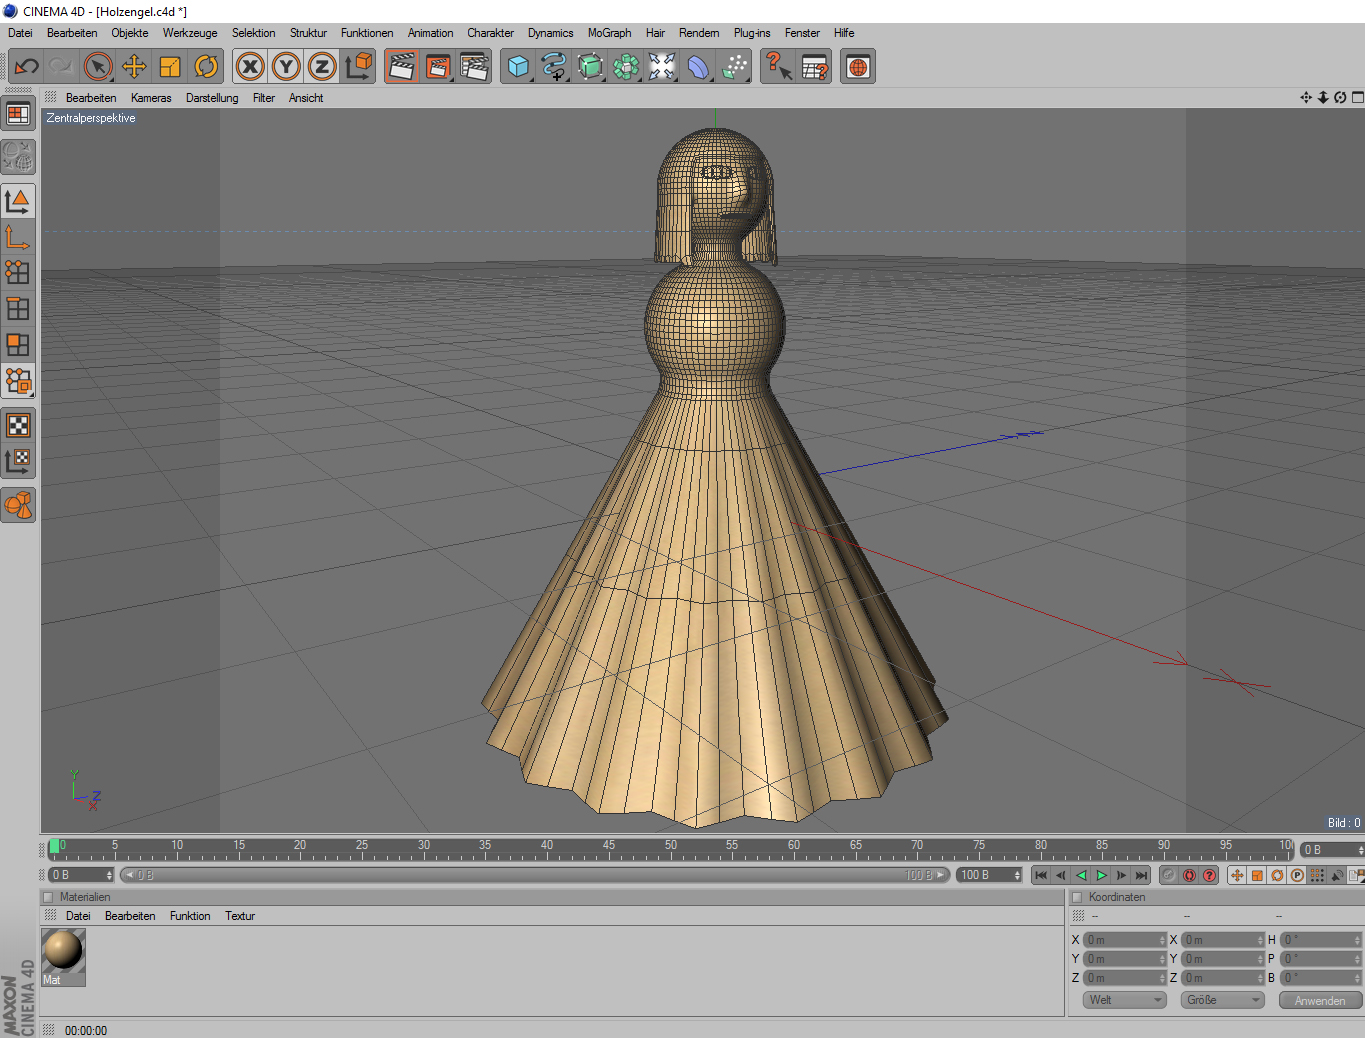
Task: Open the spline drawing tool icon
Action: click(x=553, y=67)
